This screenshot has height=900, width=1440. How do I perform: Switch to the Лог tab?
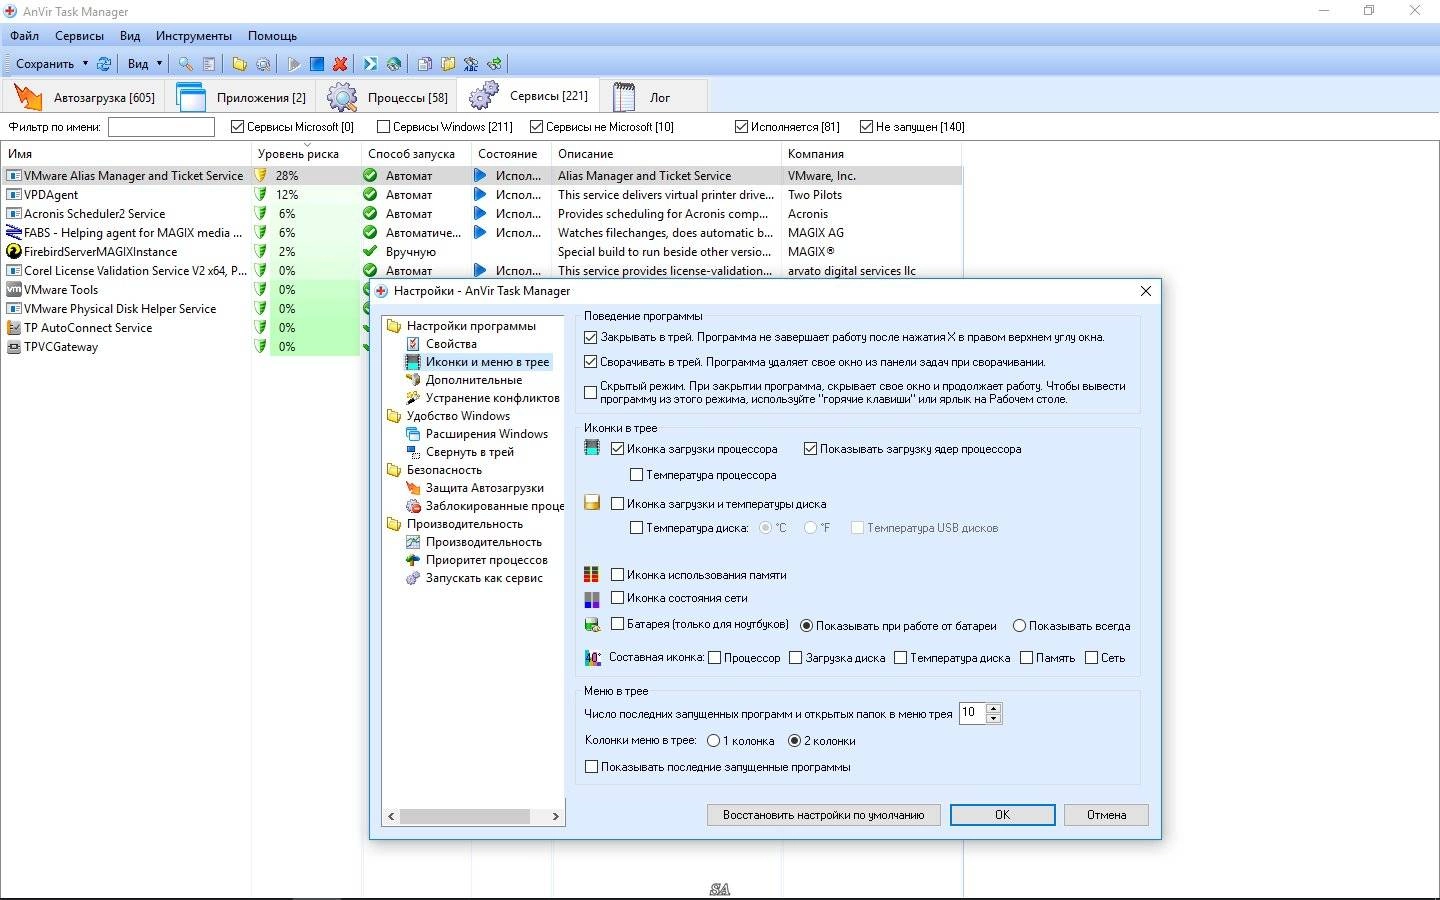point(654,97)
